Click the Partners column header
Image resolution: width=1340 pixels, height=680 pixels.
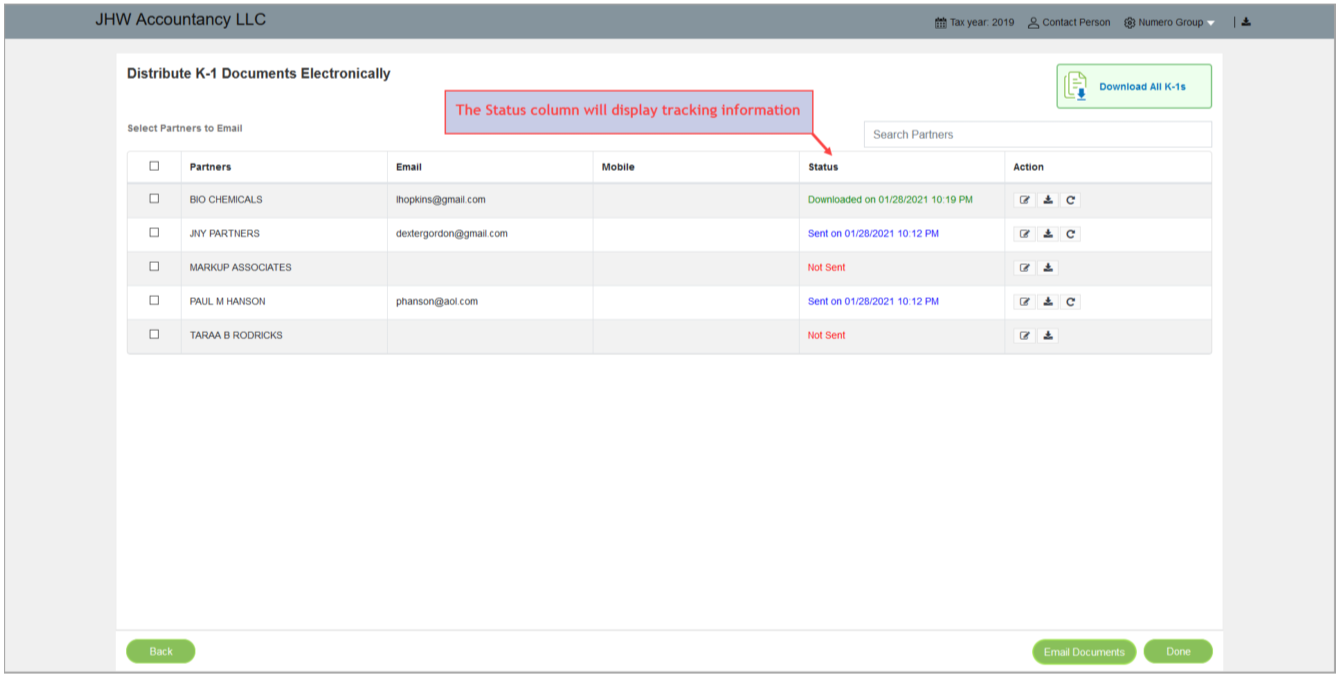tap(210, 167)
